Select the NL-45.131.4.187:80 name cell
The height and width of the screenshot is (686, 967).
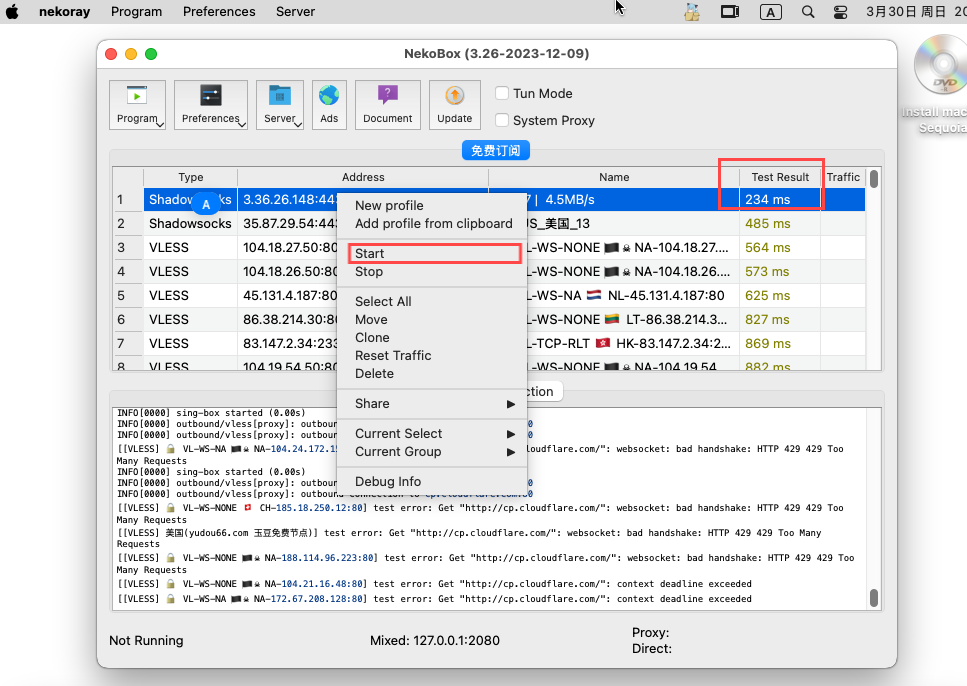633,295
